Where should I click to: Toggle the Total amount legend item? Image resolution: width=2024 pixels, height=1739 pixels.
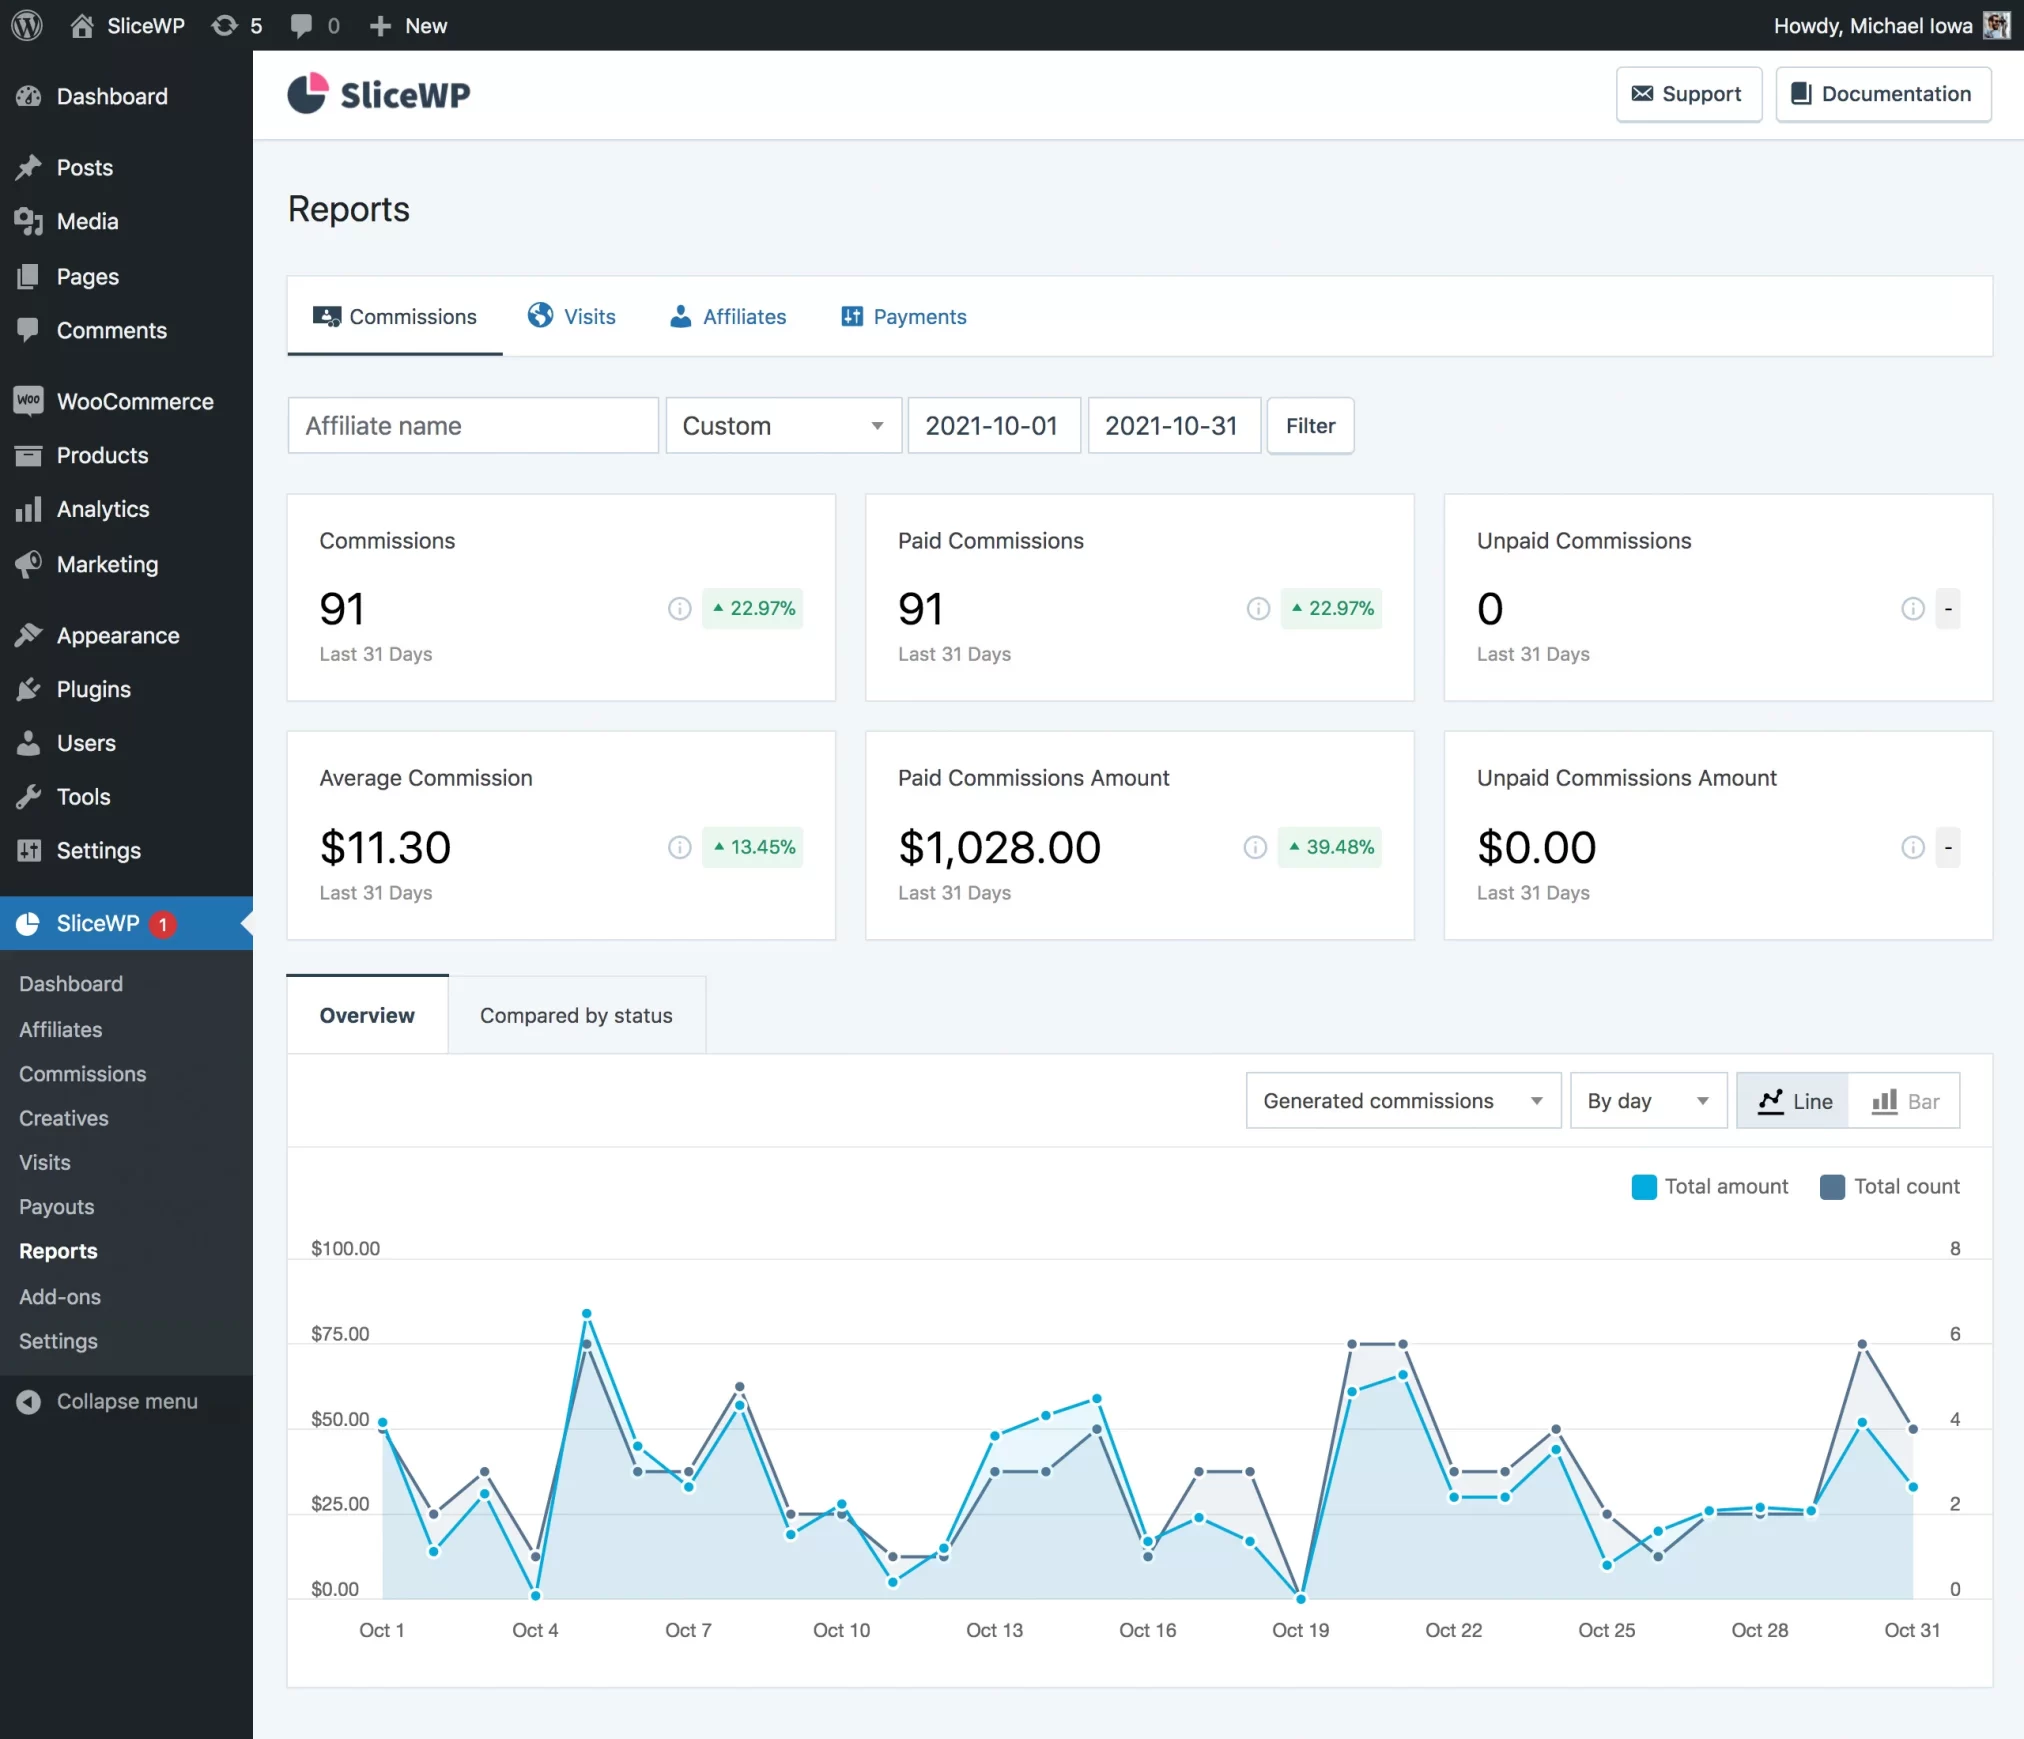[x=1710, y=1186]
